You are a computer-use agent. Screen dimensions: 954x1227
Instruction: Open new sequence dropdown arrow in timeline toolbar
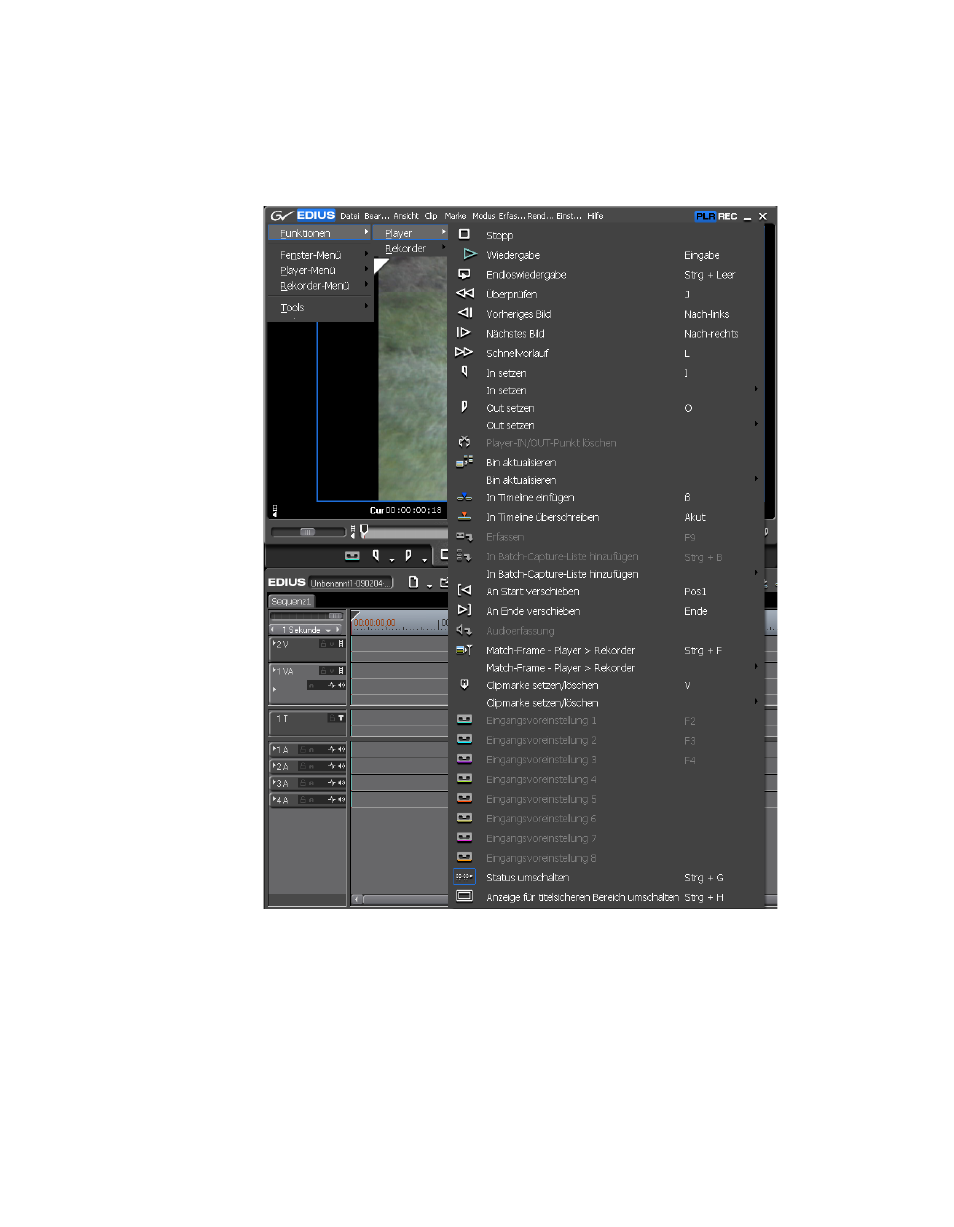429,585
